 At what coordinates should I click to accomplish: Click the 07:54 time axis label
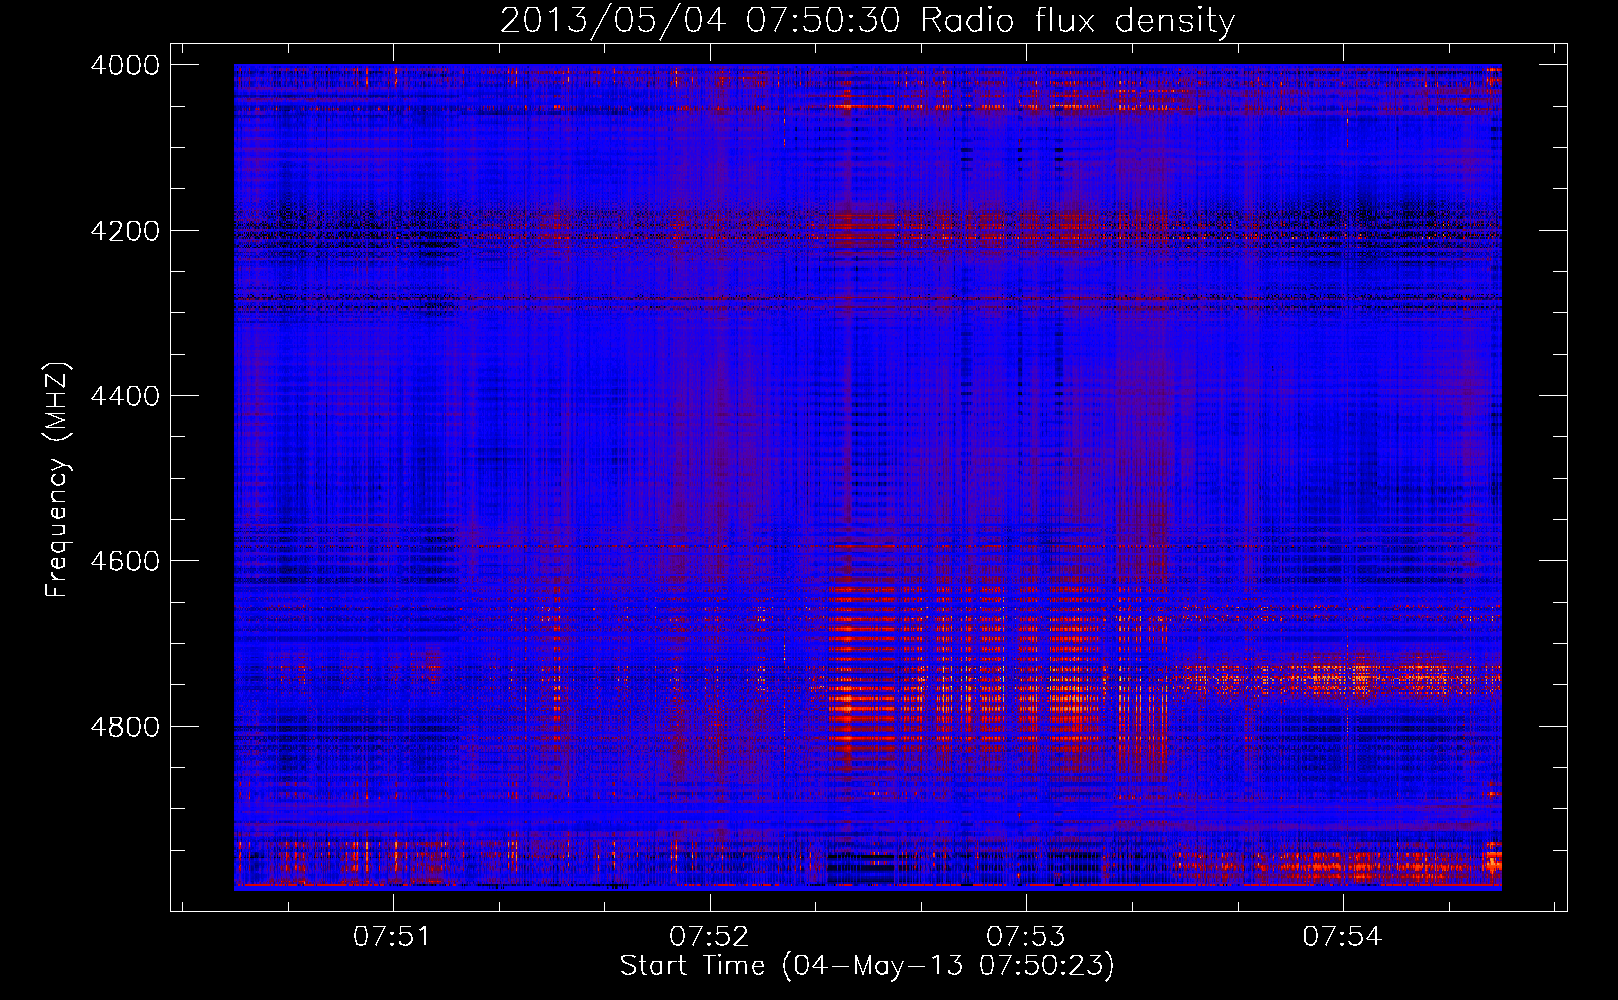[x=1342, y=937]
